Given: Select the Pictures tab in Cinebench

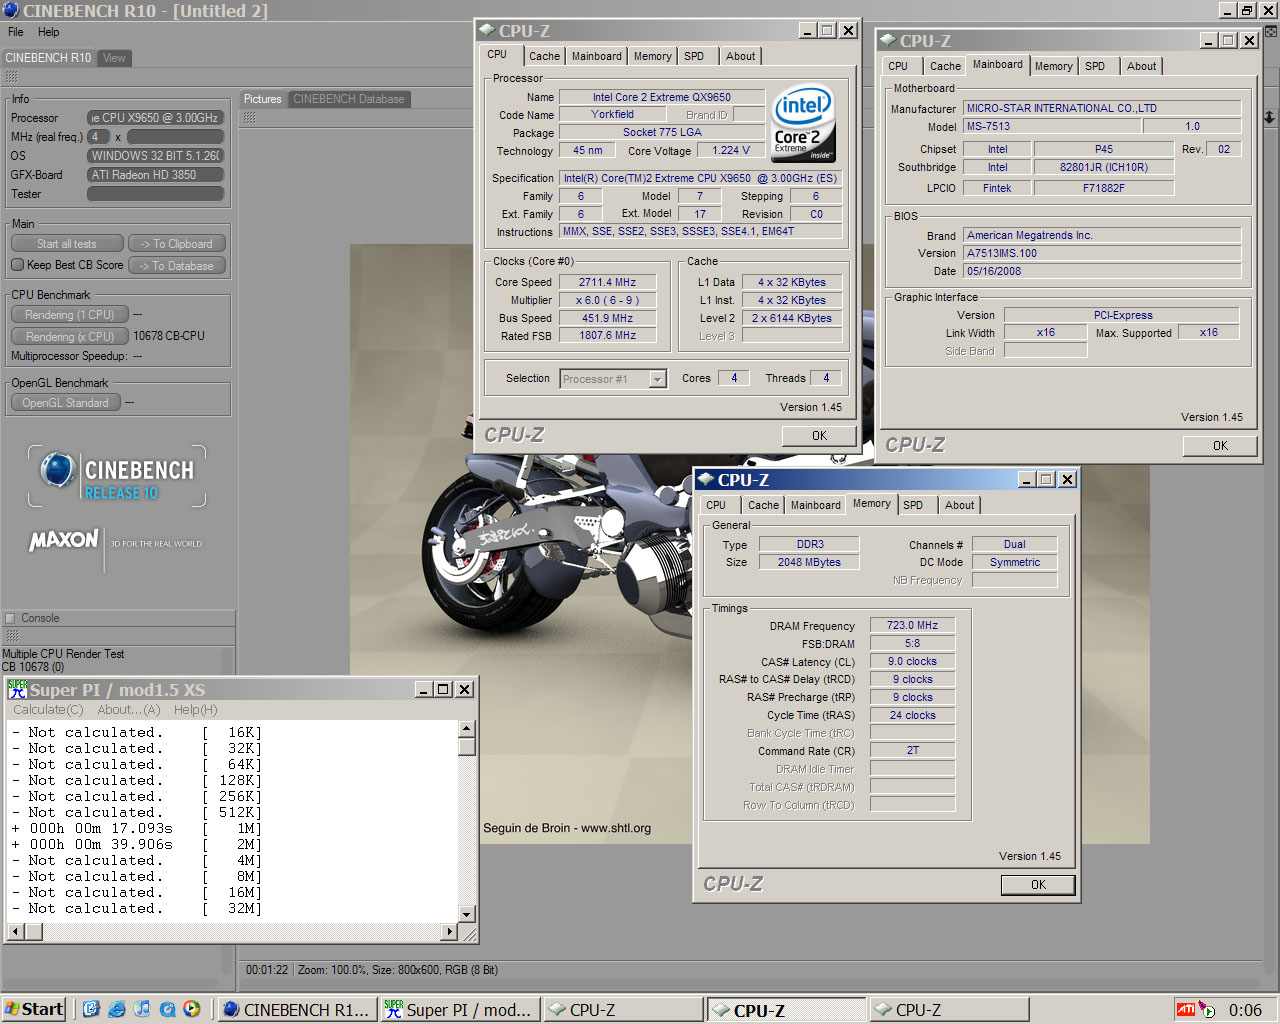Looking at the screenshot, I should tap(263, 99).
